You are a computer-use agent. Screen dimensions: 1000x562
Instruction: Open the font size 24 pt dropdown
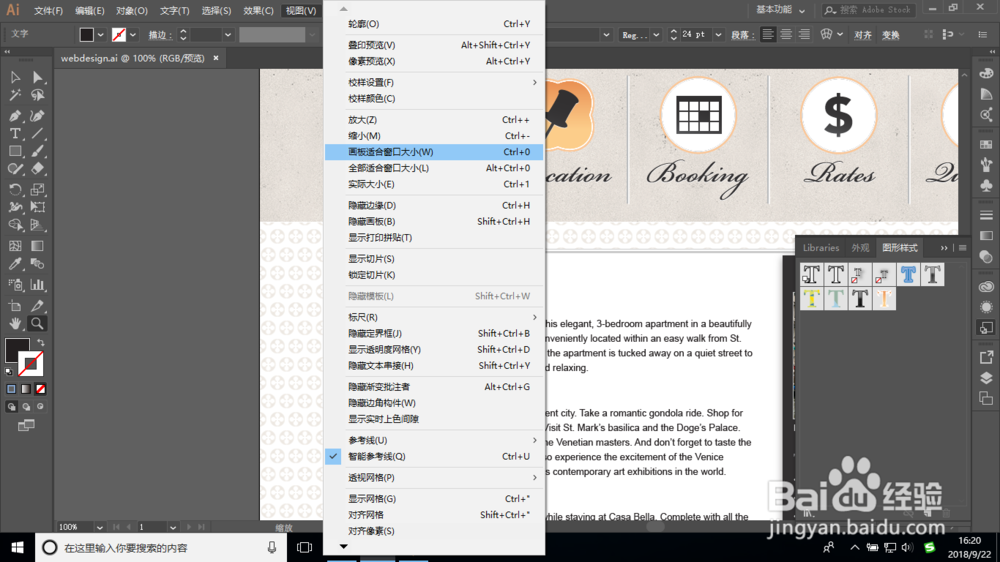[718, 35]
